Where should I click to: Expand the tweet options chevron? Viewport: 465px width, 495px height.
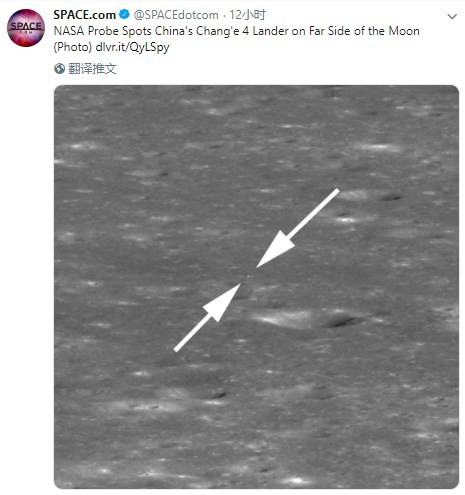pos(452,16)
